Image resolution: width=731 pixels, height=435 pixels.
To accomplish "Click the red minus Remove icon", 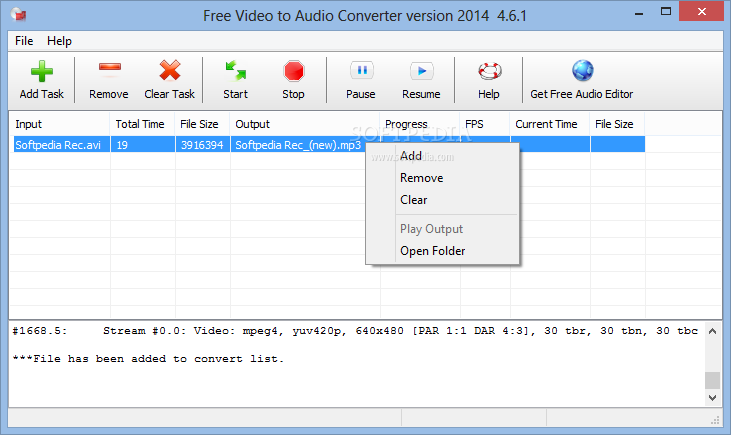I will pyautogui.click(x=110, y=68).
